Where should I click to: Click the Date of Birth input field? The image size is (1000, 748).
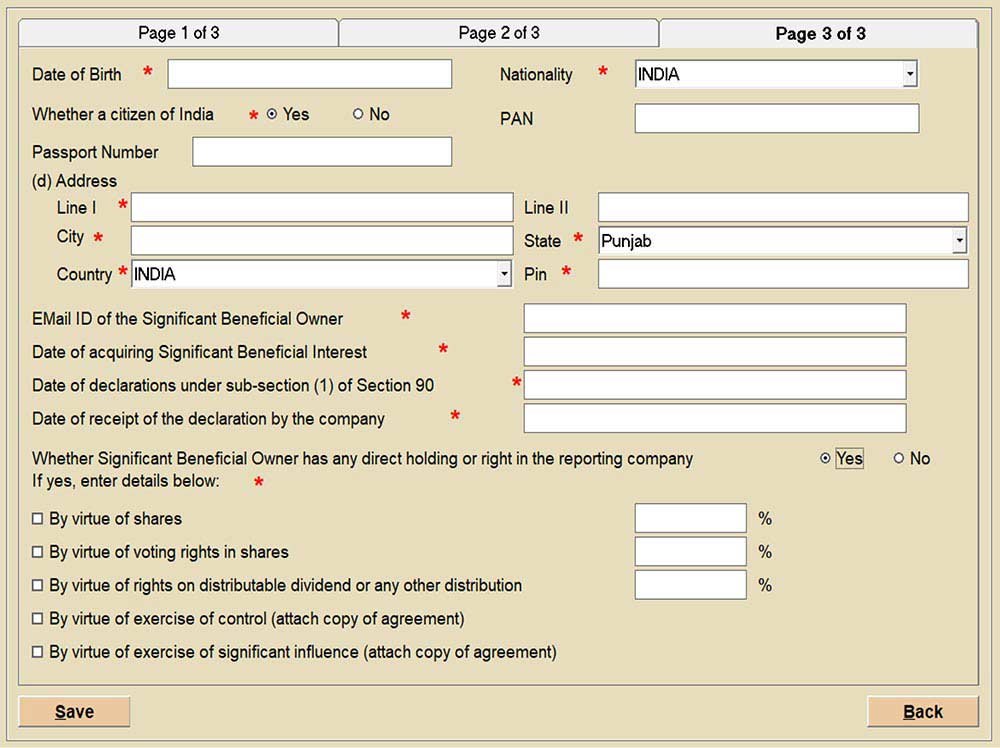pos(309,74)
